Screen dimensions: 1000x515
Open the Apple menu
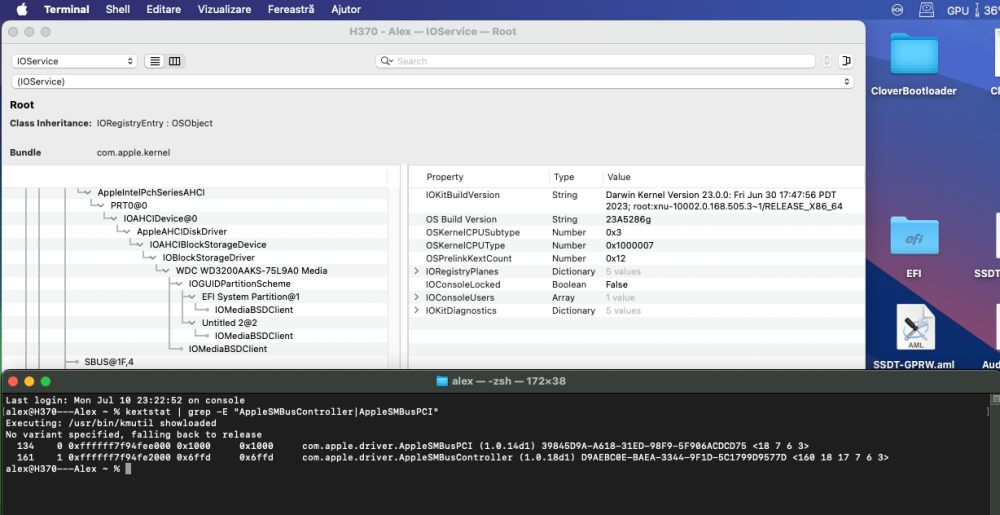(22, 10)
